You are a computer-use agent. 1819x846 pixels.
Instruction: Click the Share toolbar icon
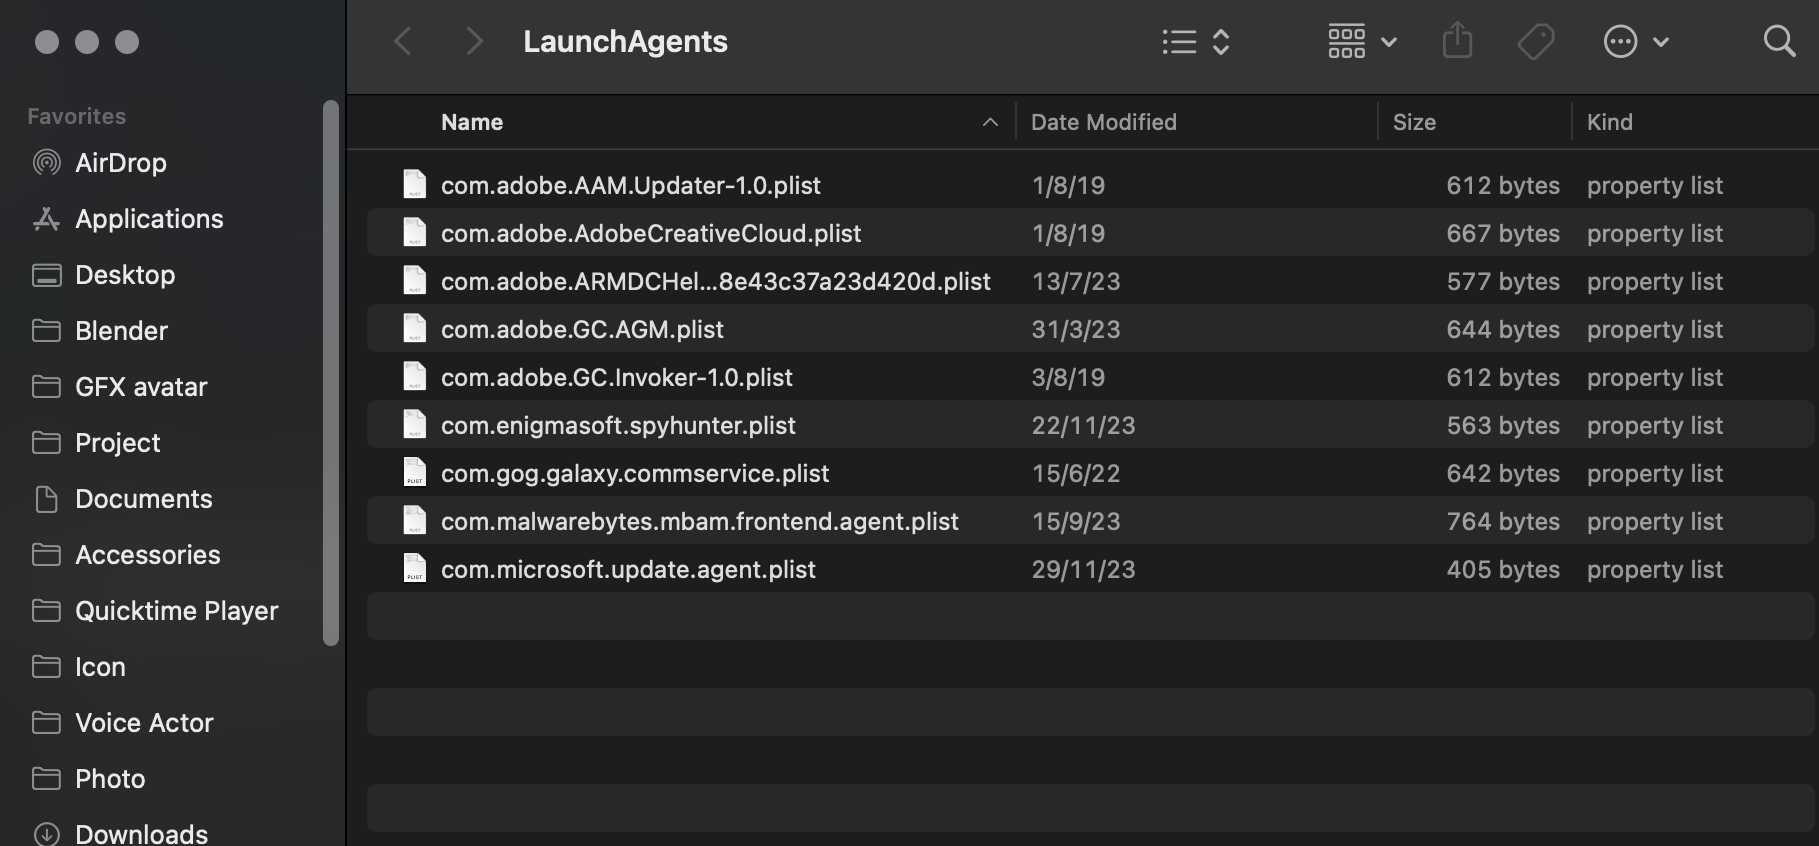pos(1457,42)
